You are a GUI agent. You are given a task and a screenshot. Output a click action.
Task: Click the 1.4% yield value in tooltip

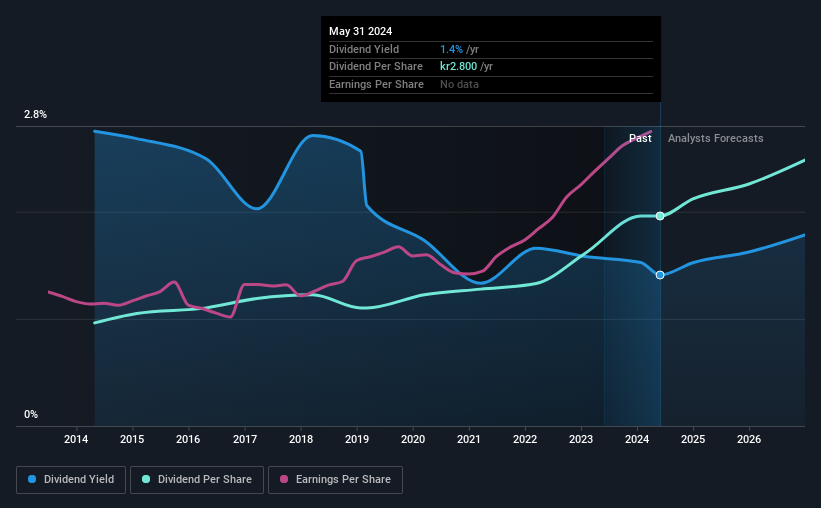(x=451, y=49)
